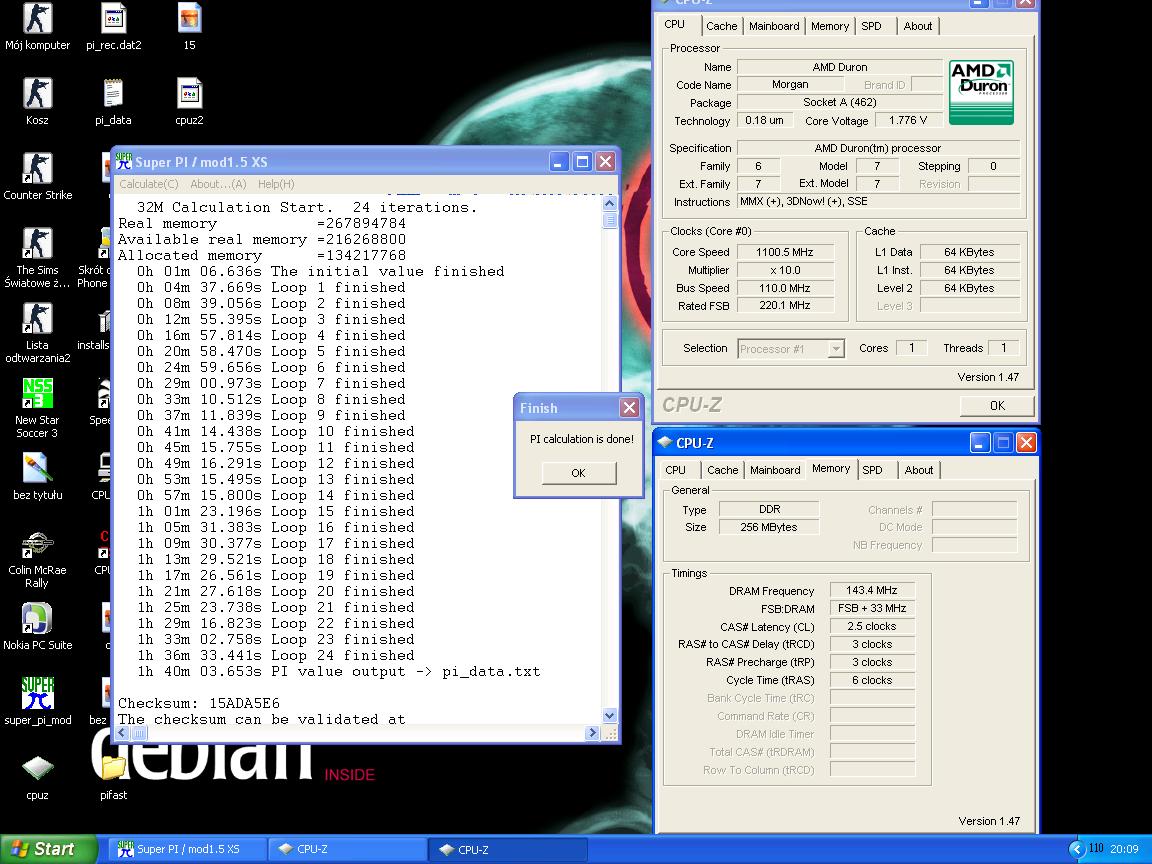Open Kosz recycle bin icon
Image resolution: width=1152 pixels, height=864 pixels.
pos(37,101)
